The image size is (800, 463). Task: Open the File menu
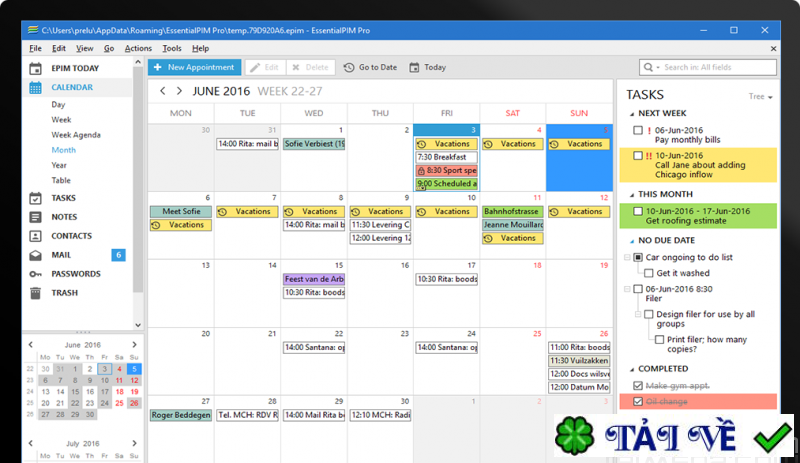pos(35,48)
